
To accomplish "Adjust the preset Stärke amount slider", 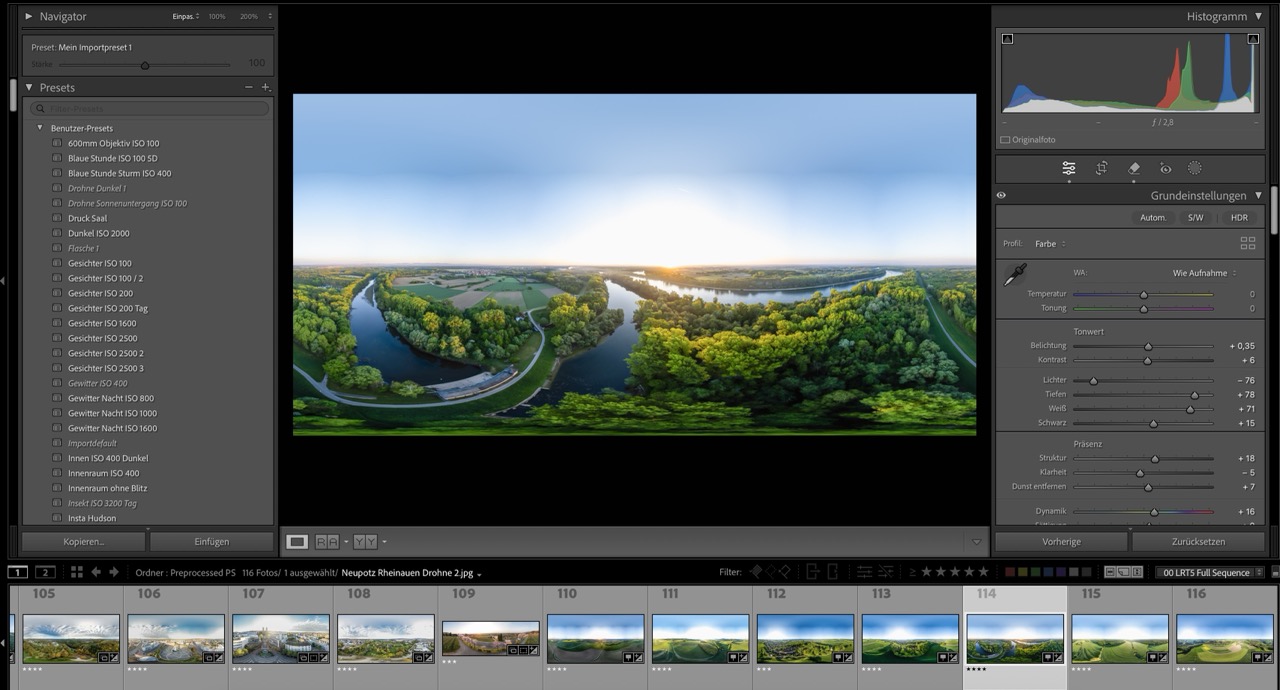I will tap(145, 65).
